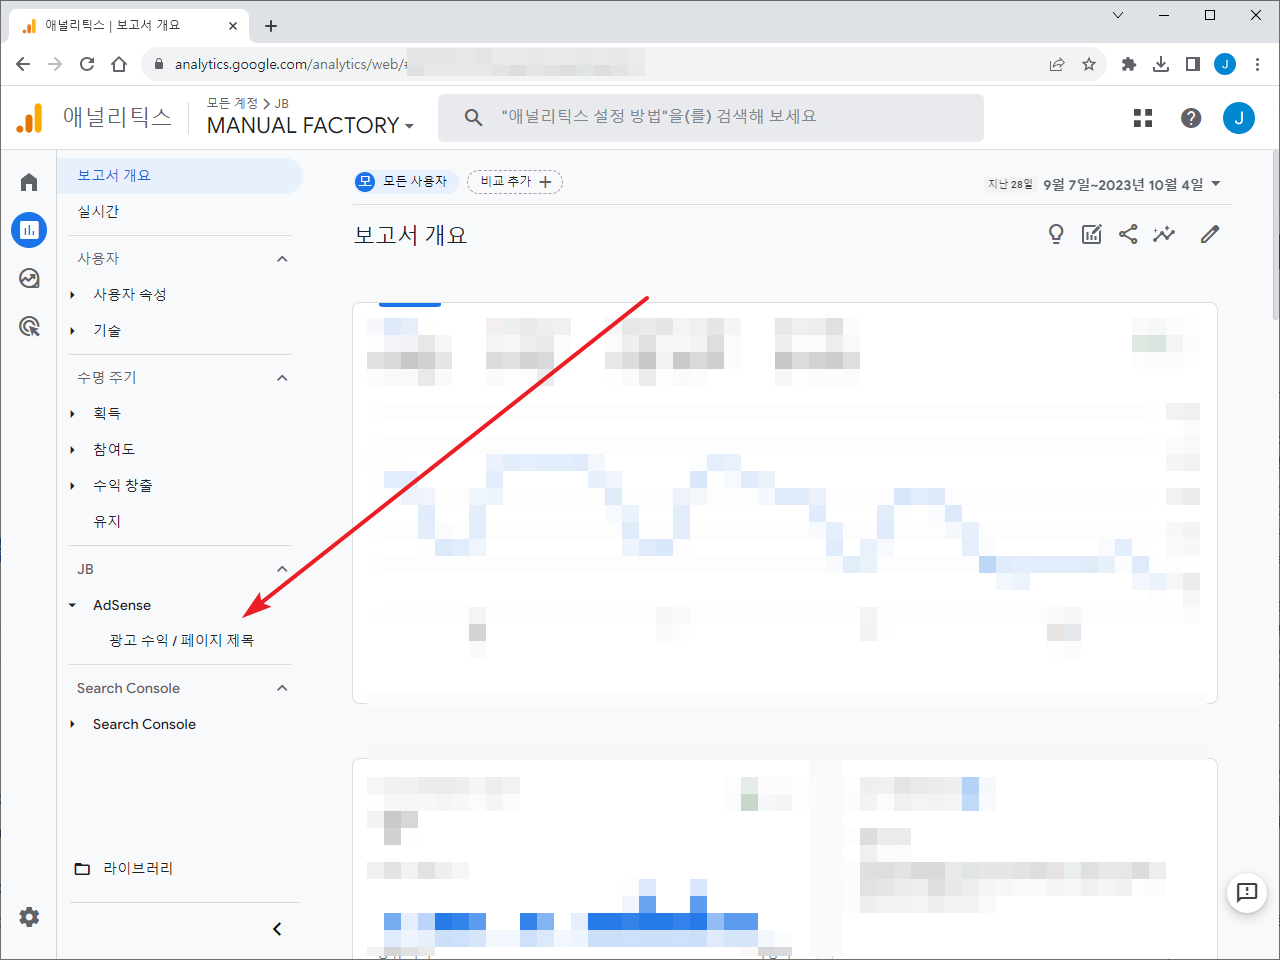Open Chrome three-dot menu
Viewport: 1280px width, 960px height.
[1257, 64]
